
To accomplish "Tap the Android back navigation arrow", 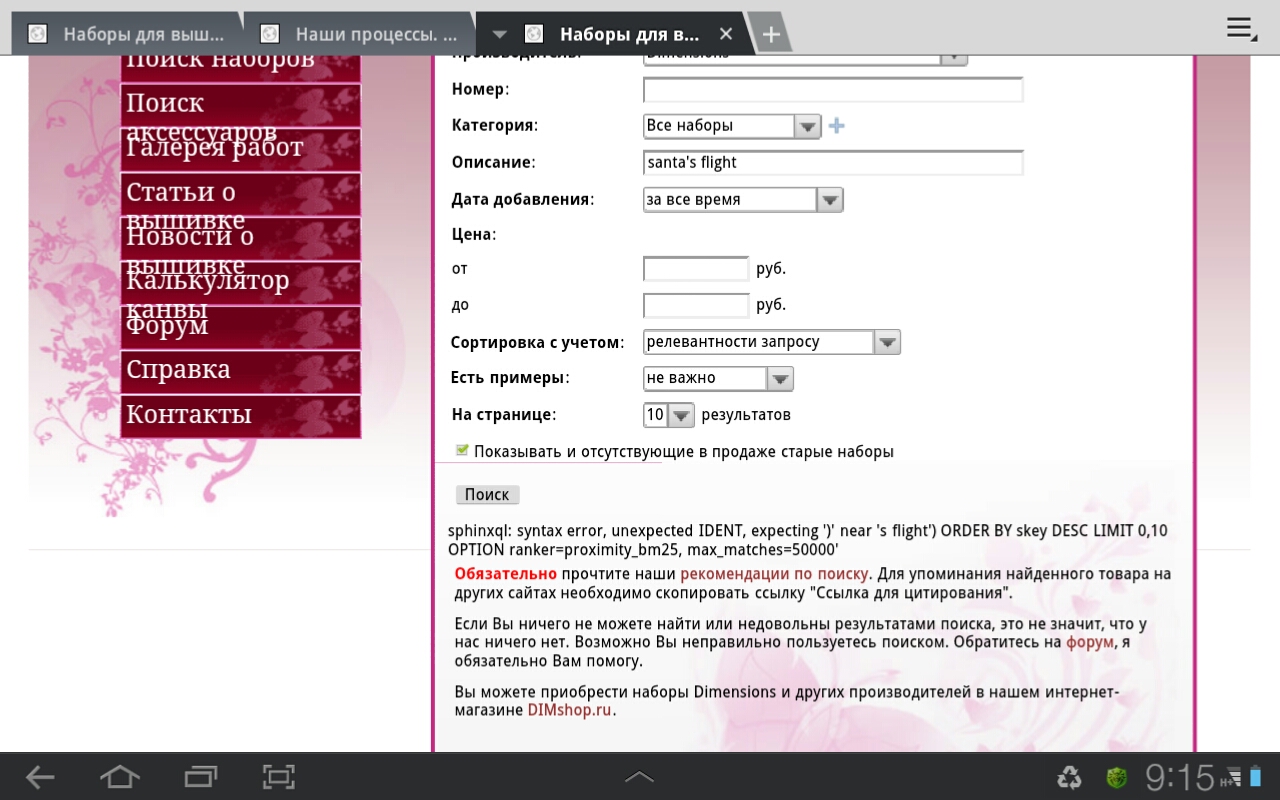I will coord(40,777).
